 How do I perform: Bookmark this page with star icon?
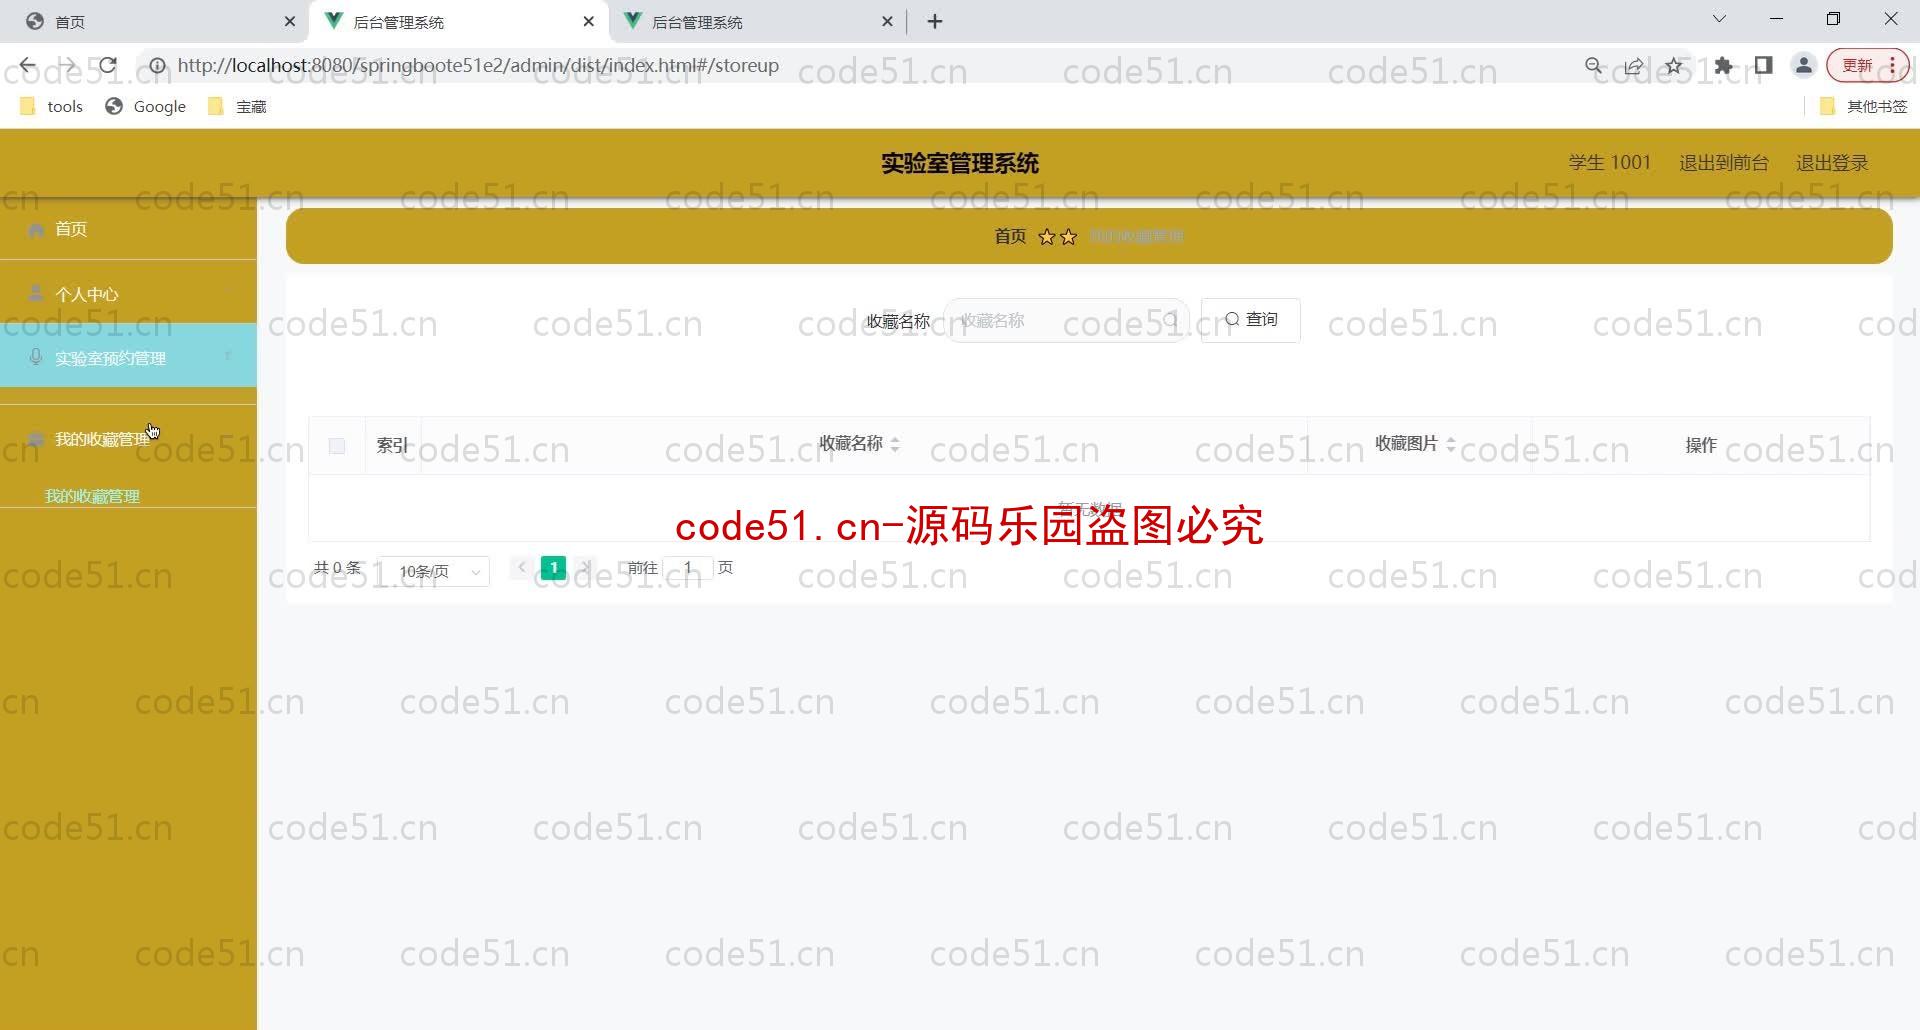point(1674,66)
